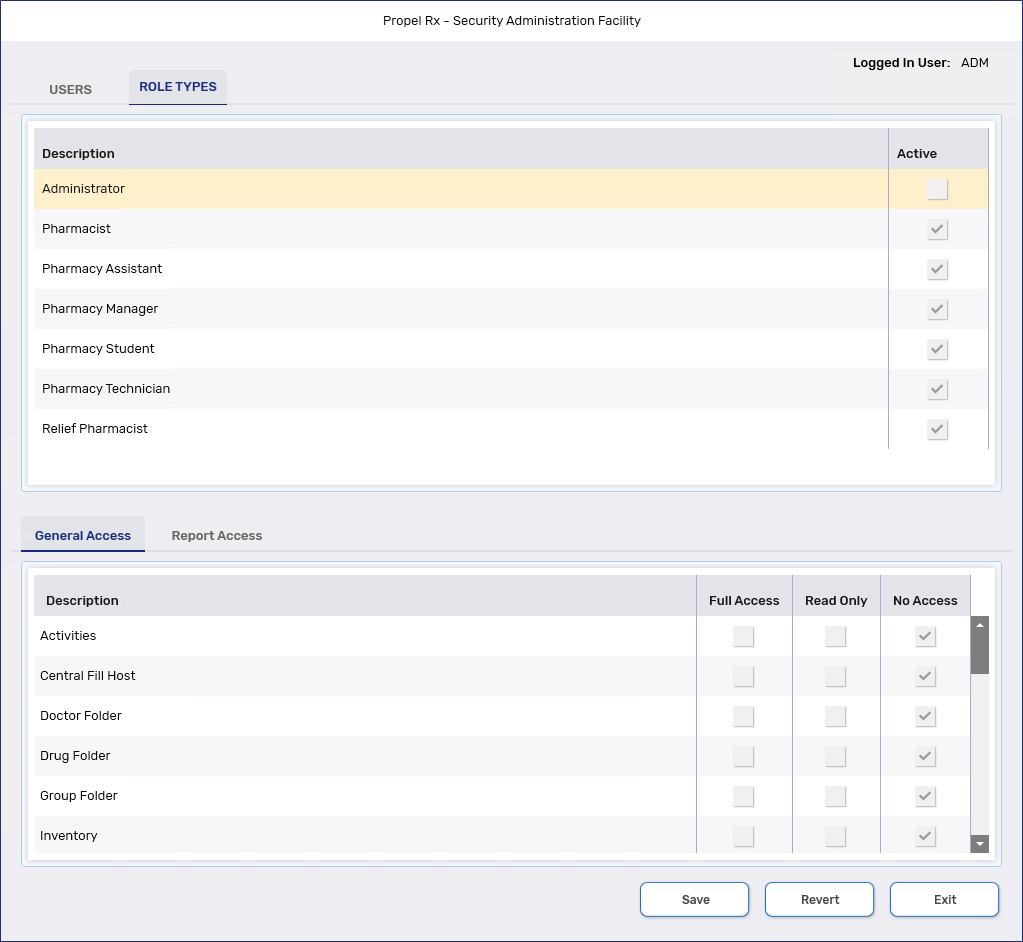Check Read Only for Activities
This screenshot has height=942, width=1023.
(x=835, y=636)
